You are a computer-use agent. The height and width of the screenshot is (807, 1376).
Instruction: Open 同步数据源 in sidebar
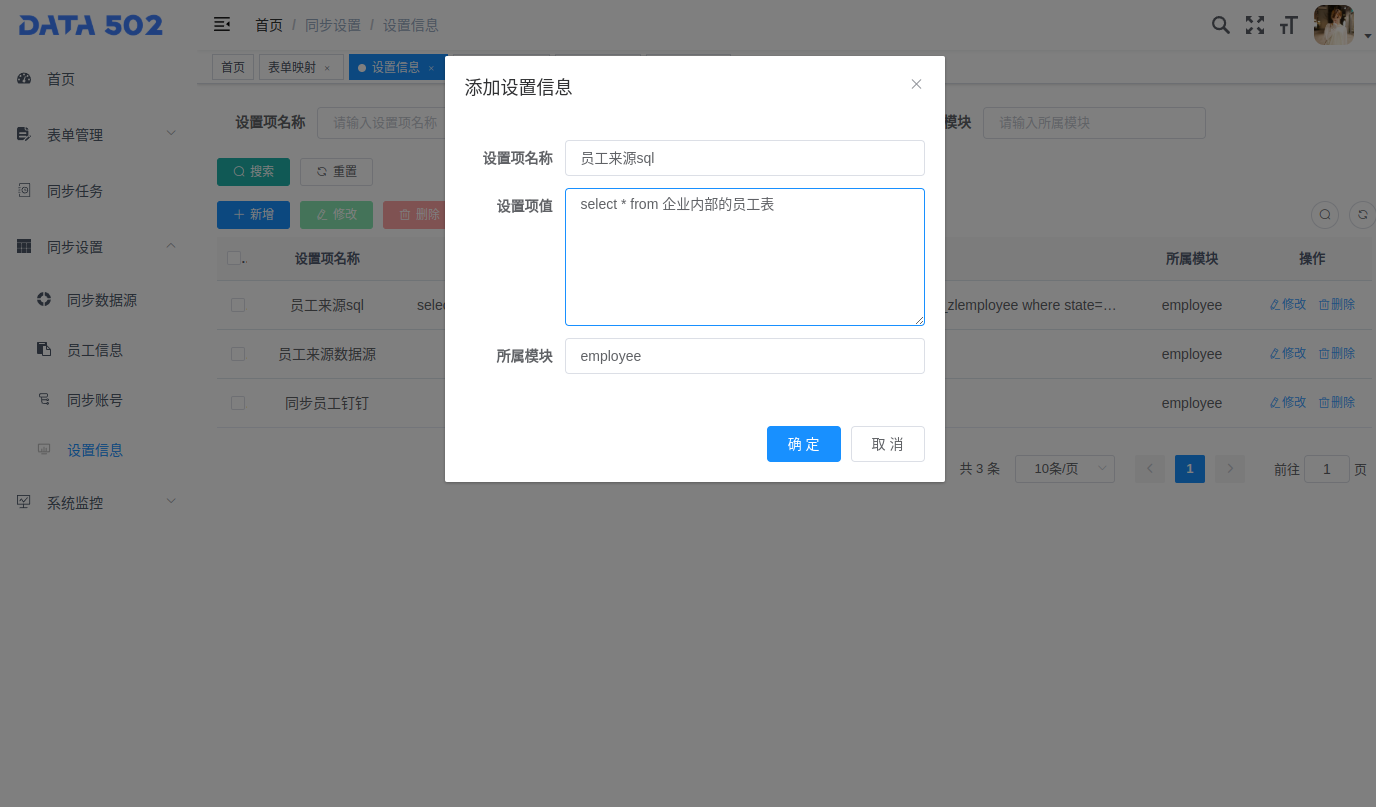pyautogui.click(x=101, y=300)
